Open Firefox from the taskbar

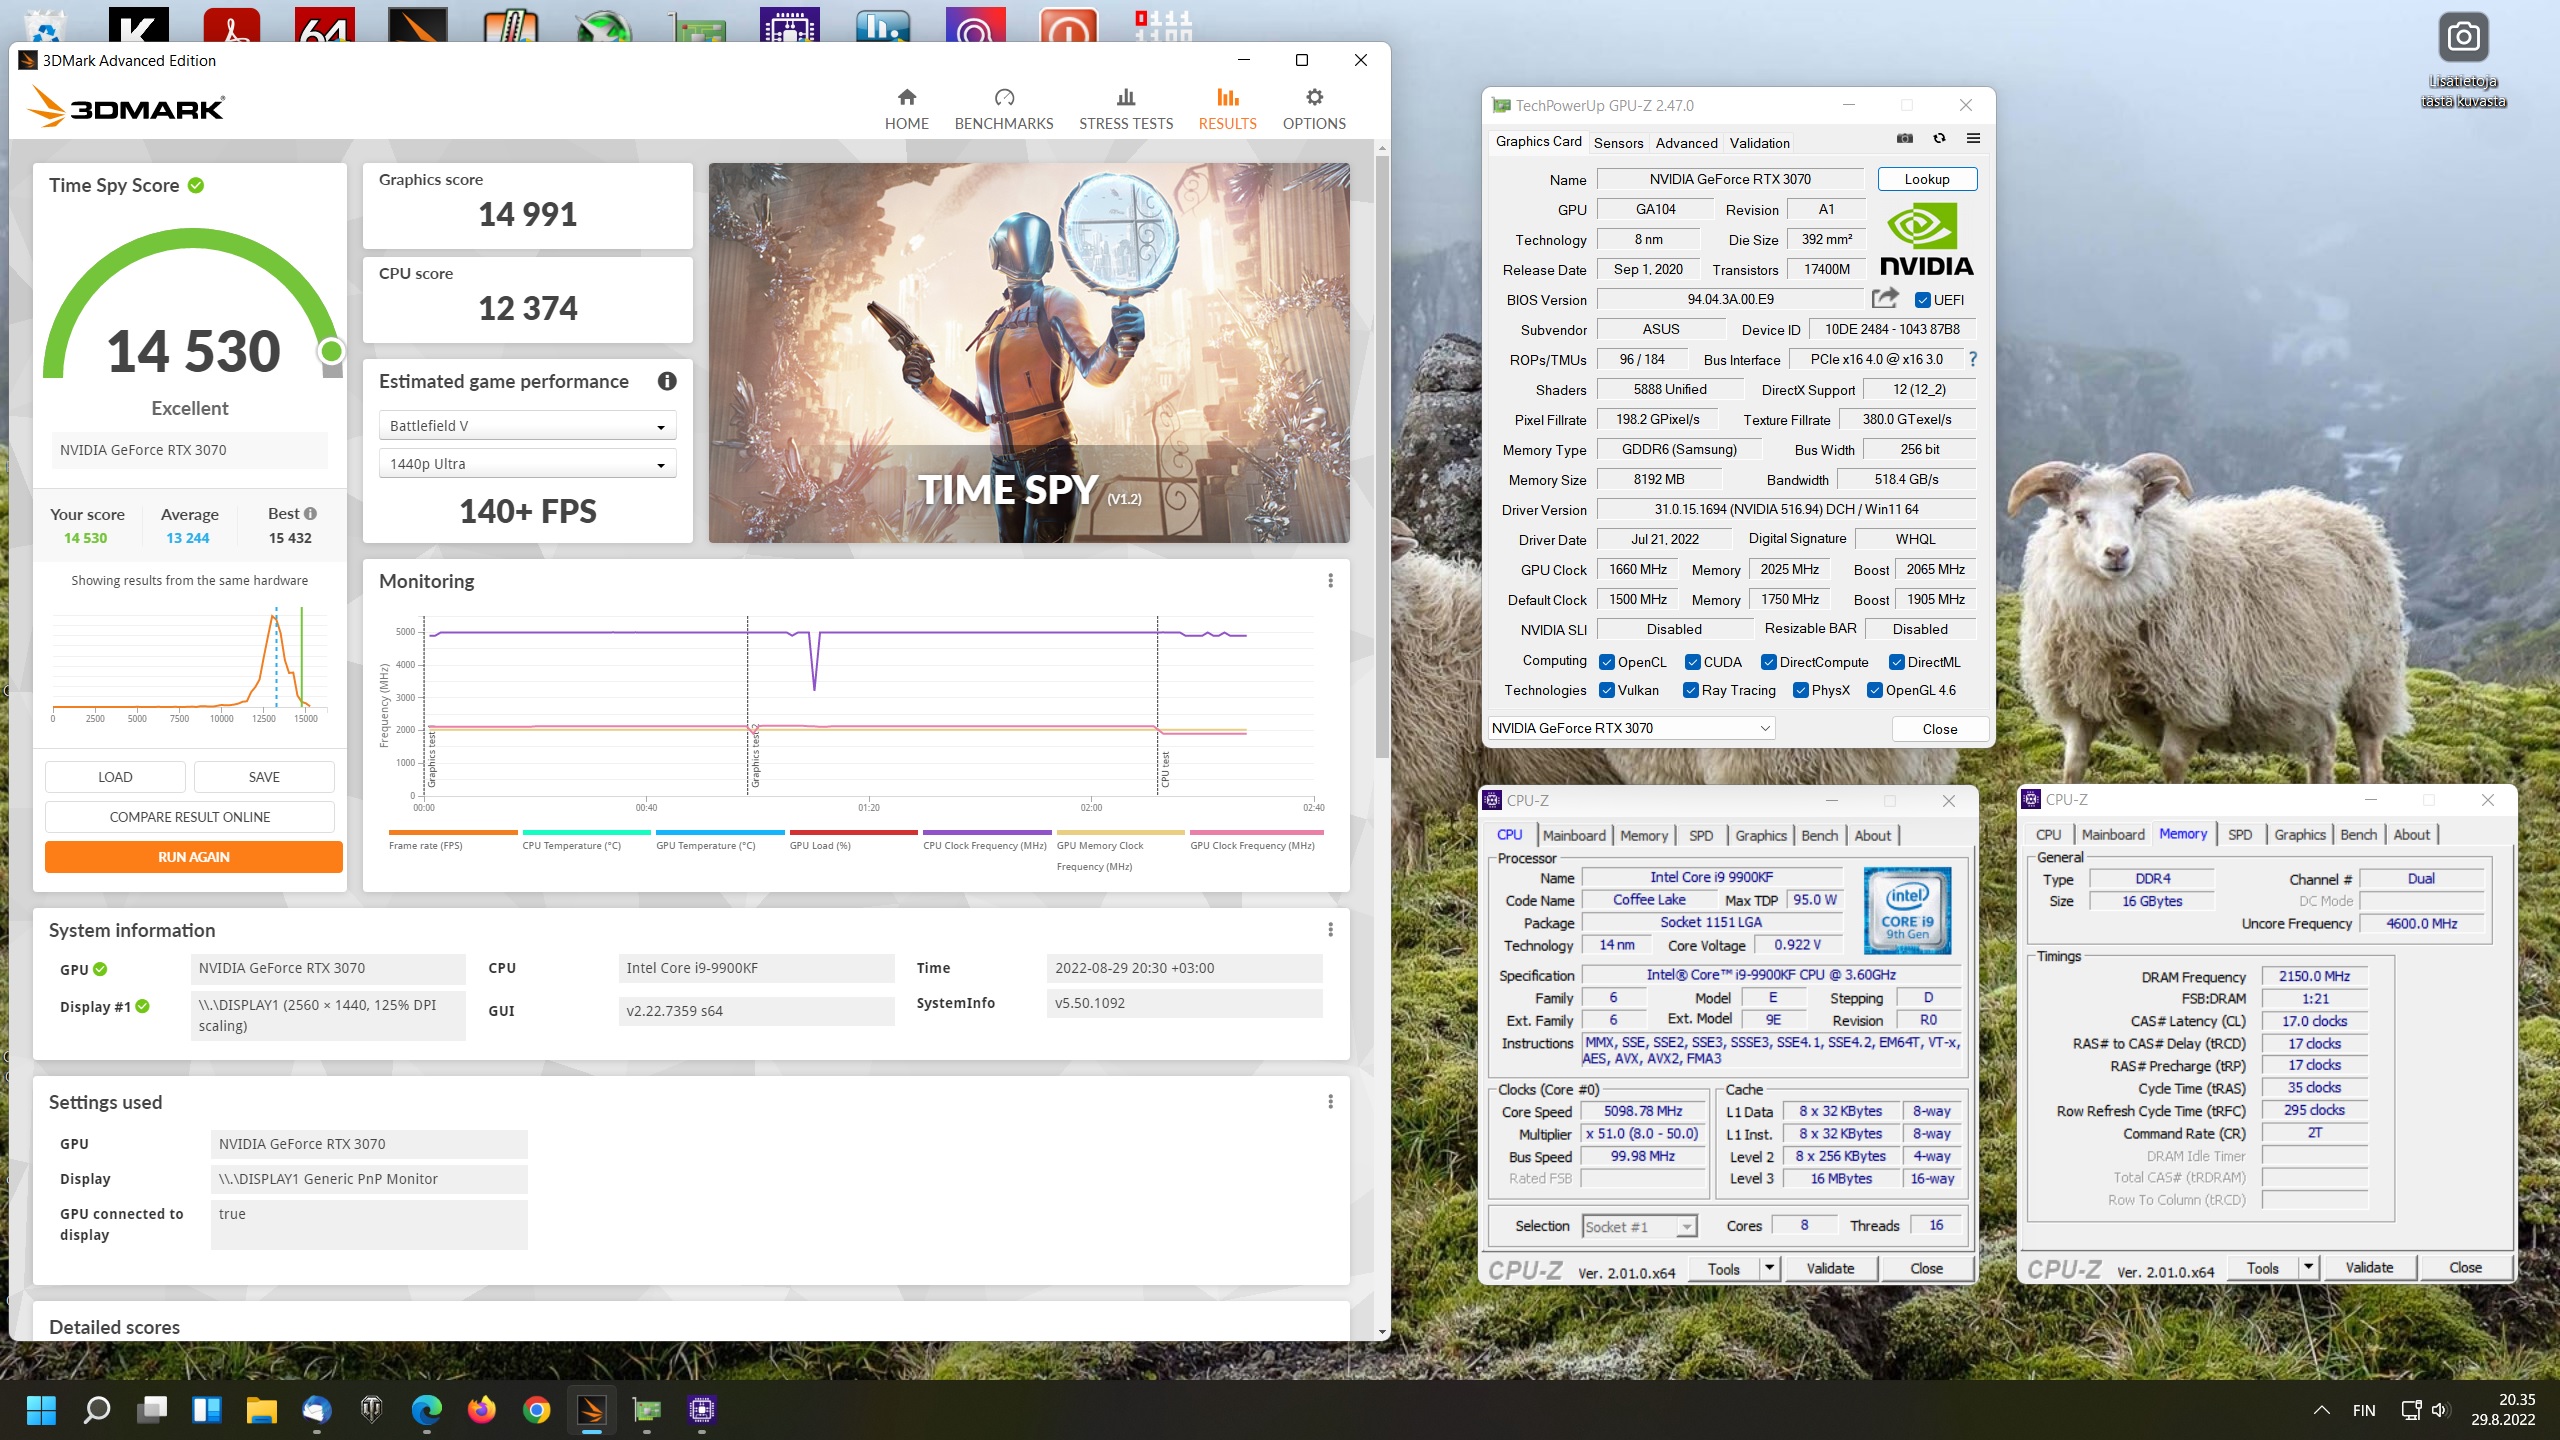pos(482,1410)
